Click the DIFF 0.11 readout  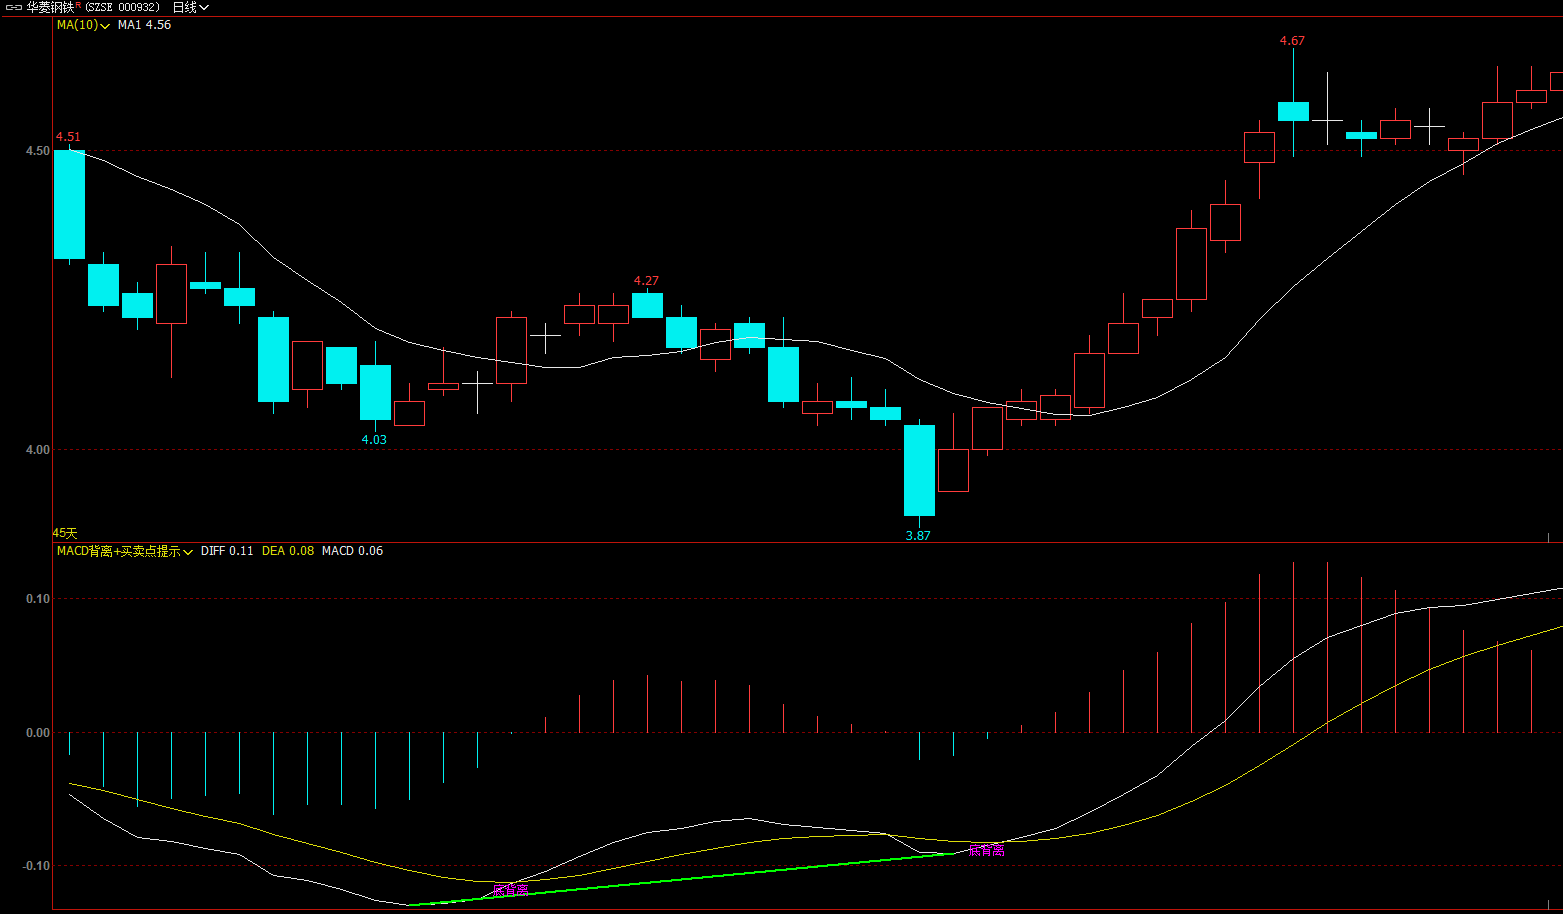pyautogui.click(x=227, y=551)
